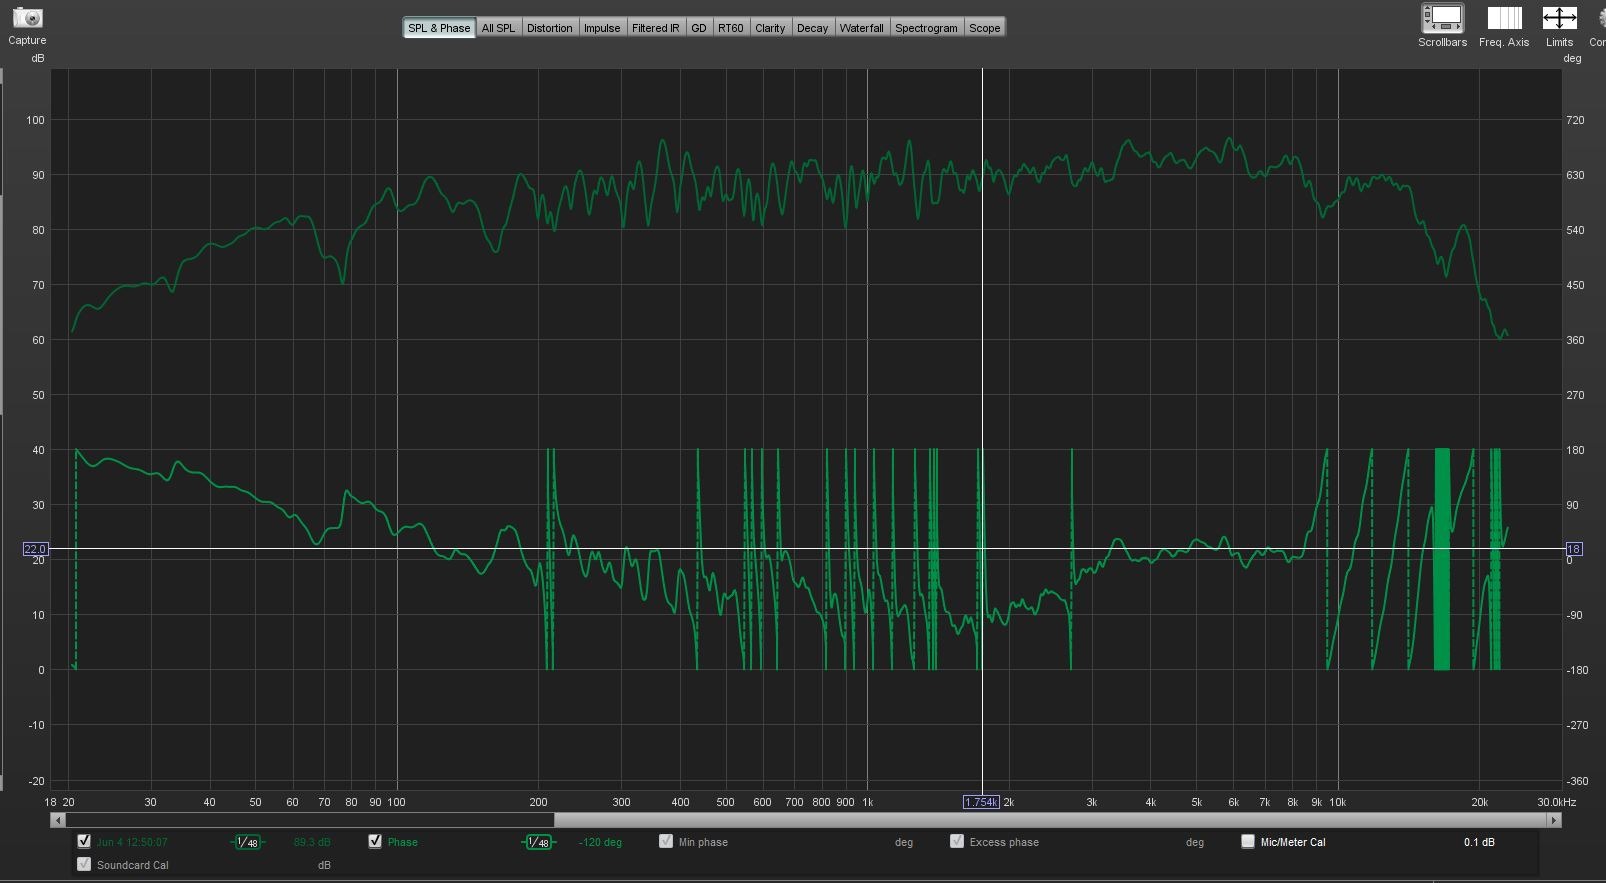Open the Distortion tab
Screen dimensions: 1606x883
click(550, 28)
